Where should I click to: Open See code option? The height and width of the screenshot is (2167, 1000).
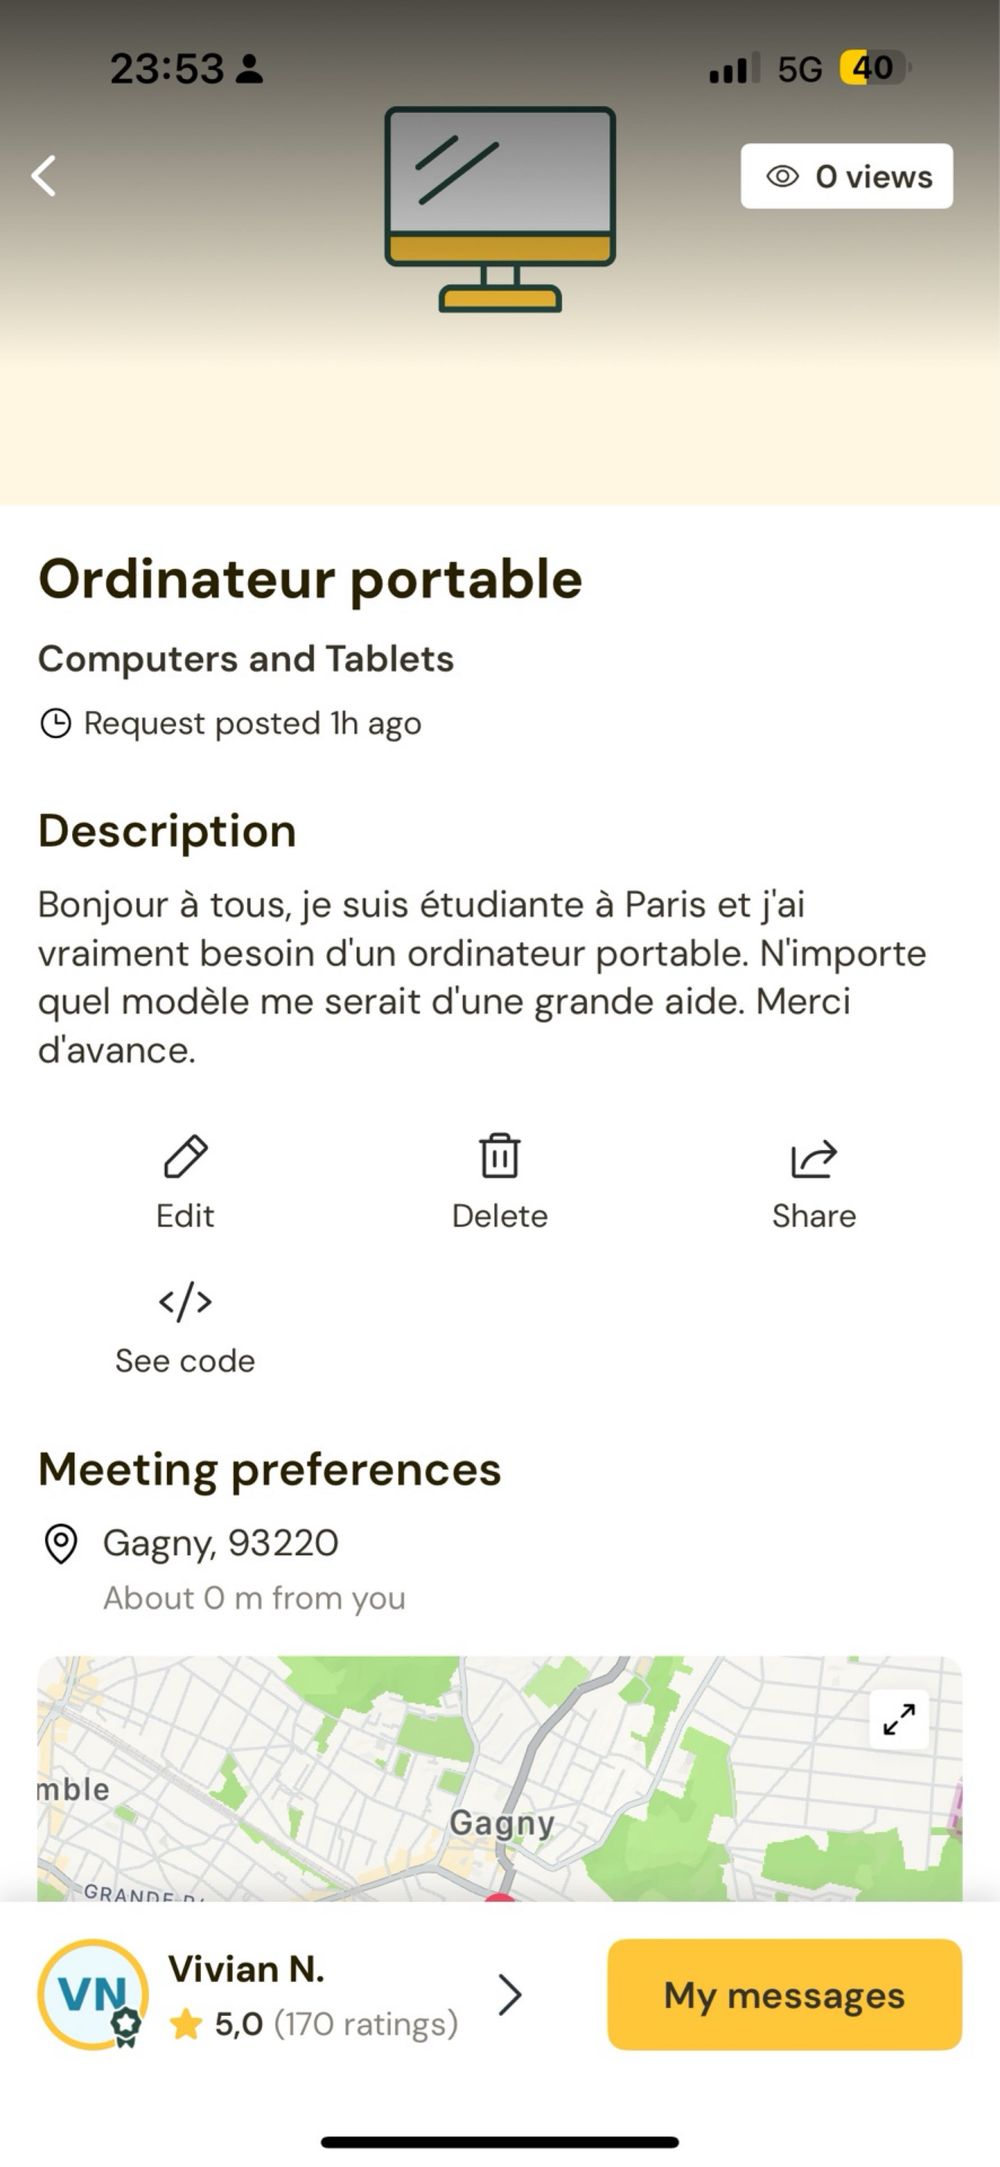tap(185, 1303)
